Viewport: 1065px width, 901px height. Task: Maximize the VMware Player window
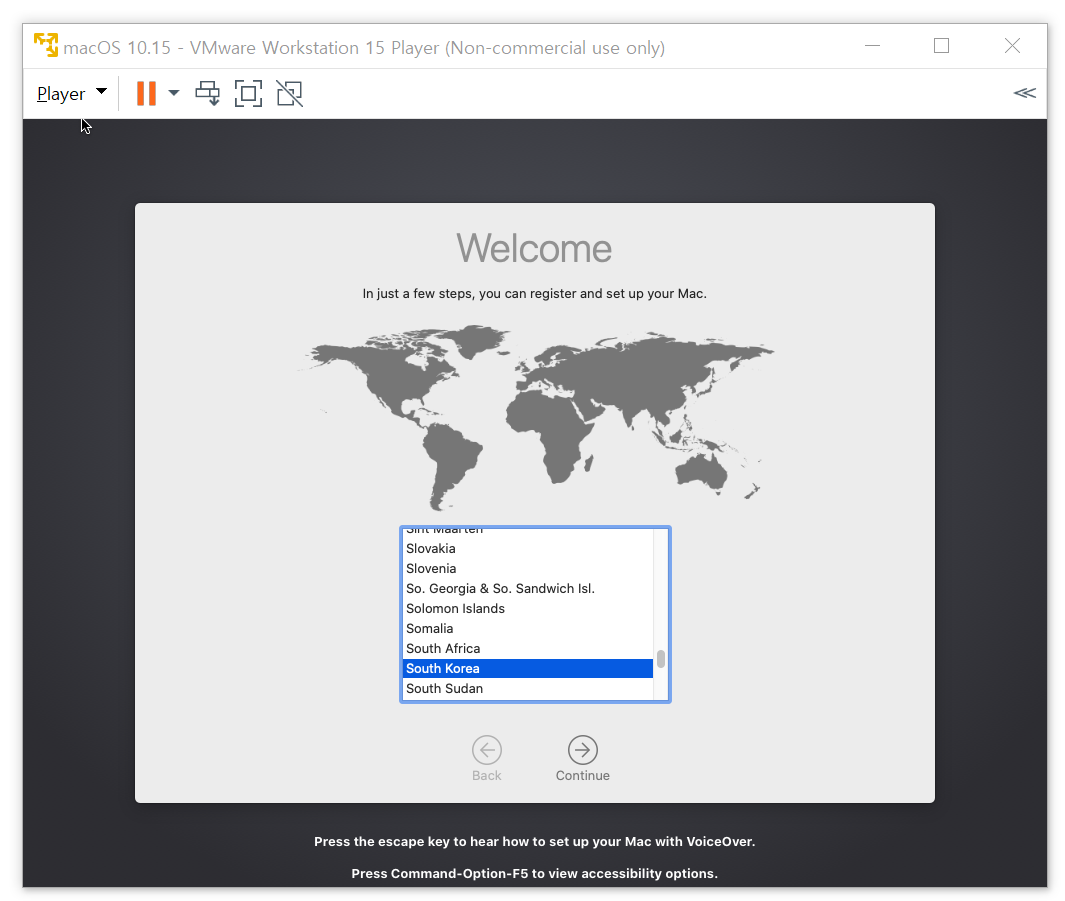(941, 46)
